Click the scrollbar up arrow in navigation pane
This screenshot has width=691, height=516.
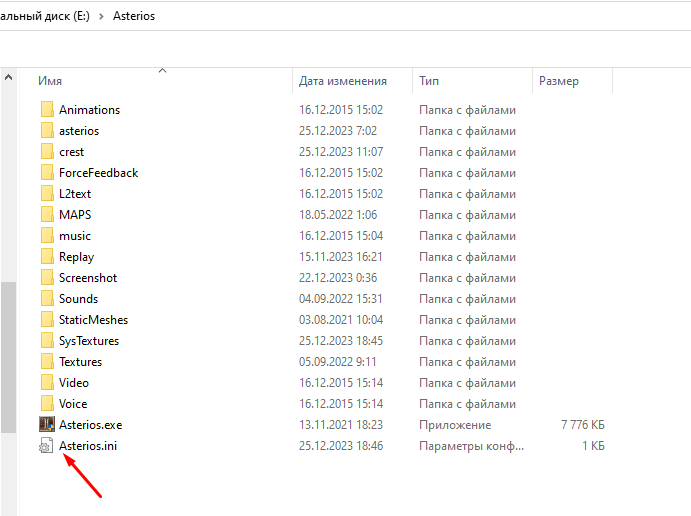pyautogui.click(x=8, y=78)
